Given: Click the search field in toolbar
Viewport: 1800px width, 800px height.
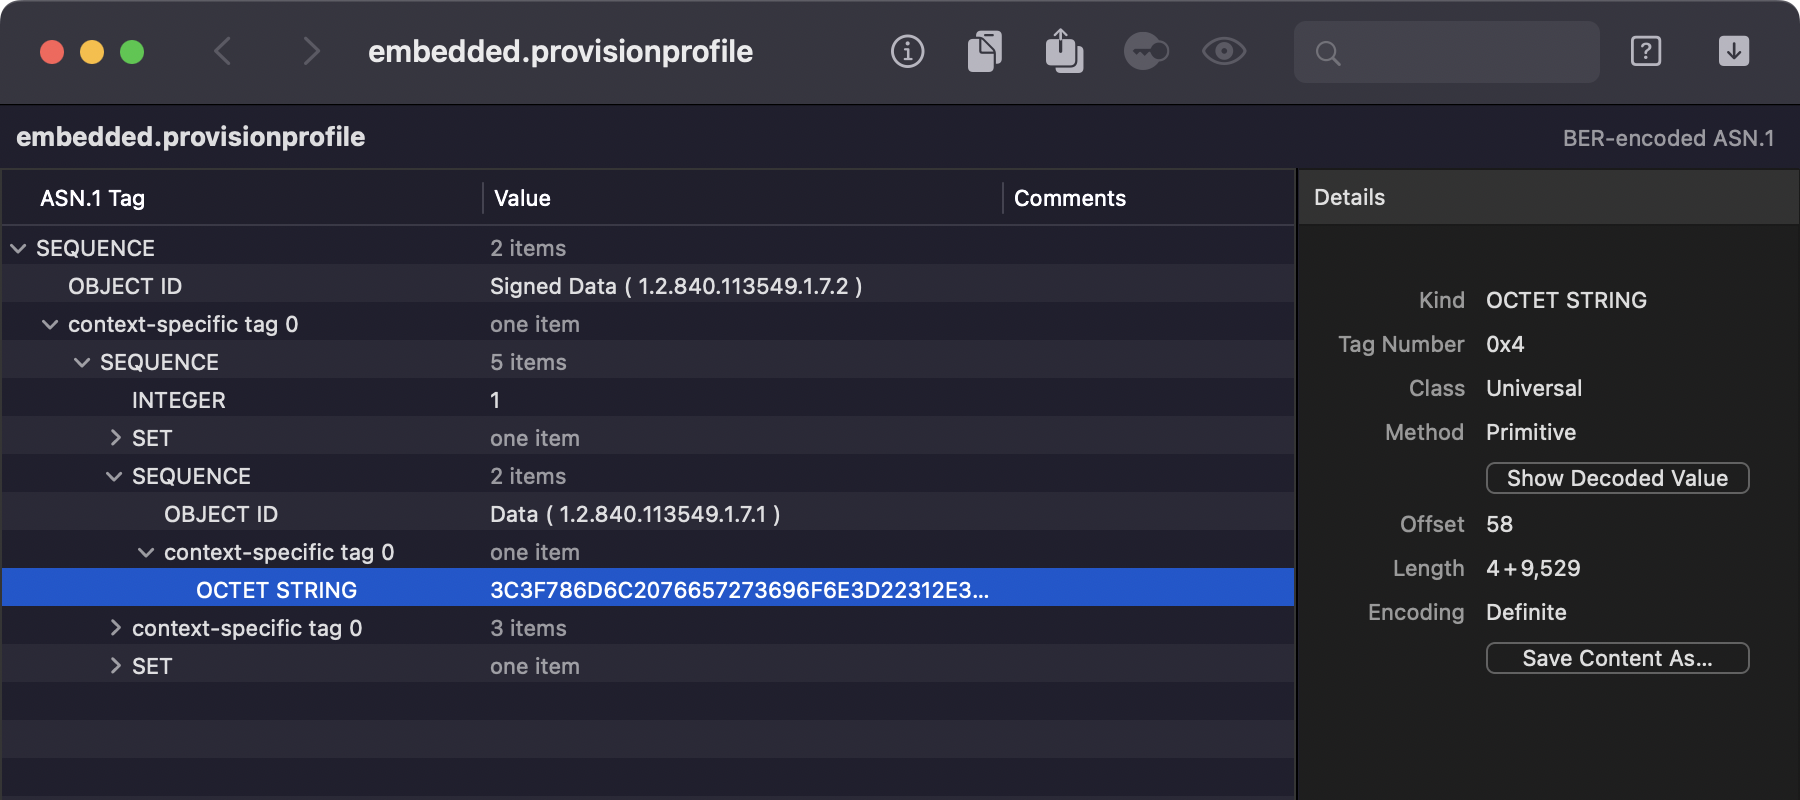Looking at the screenshot, I should [1460, 52].
